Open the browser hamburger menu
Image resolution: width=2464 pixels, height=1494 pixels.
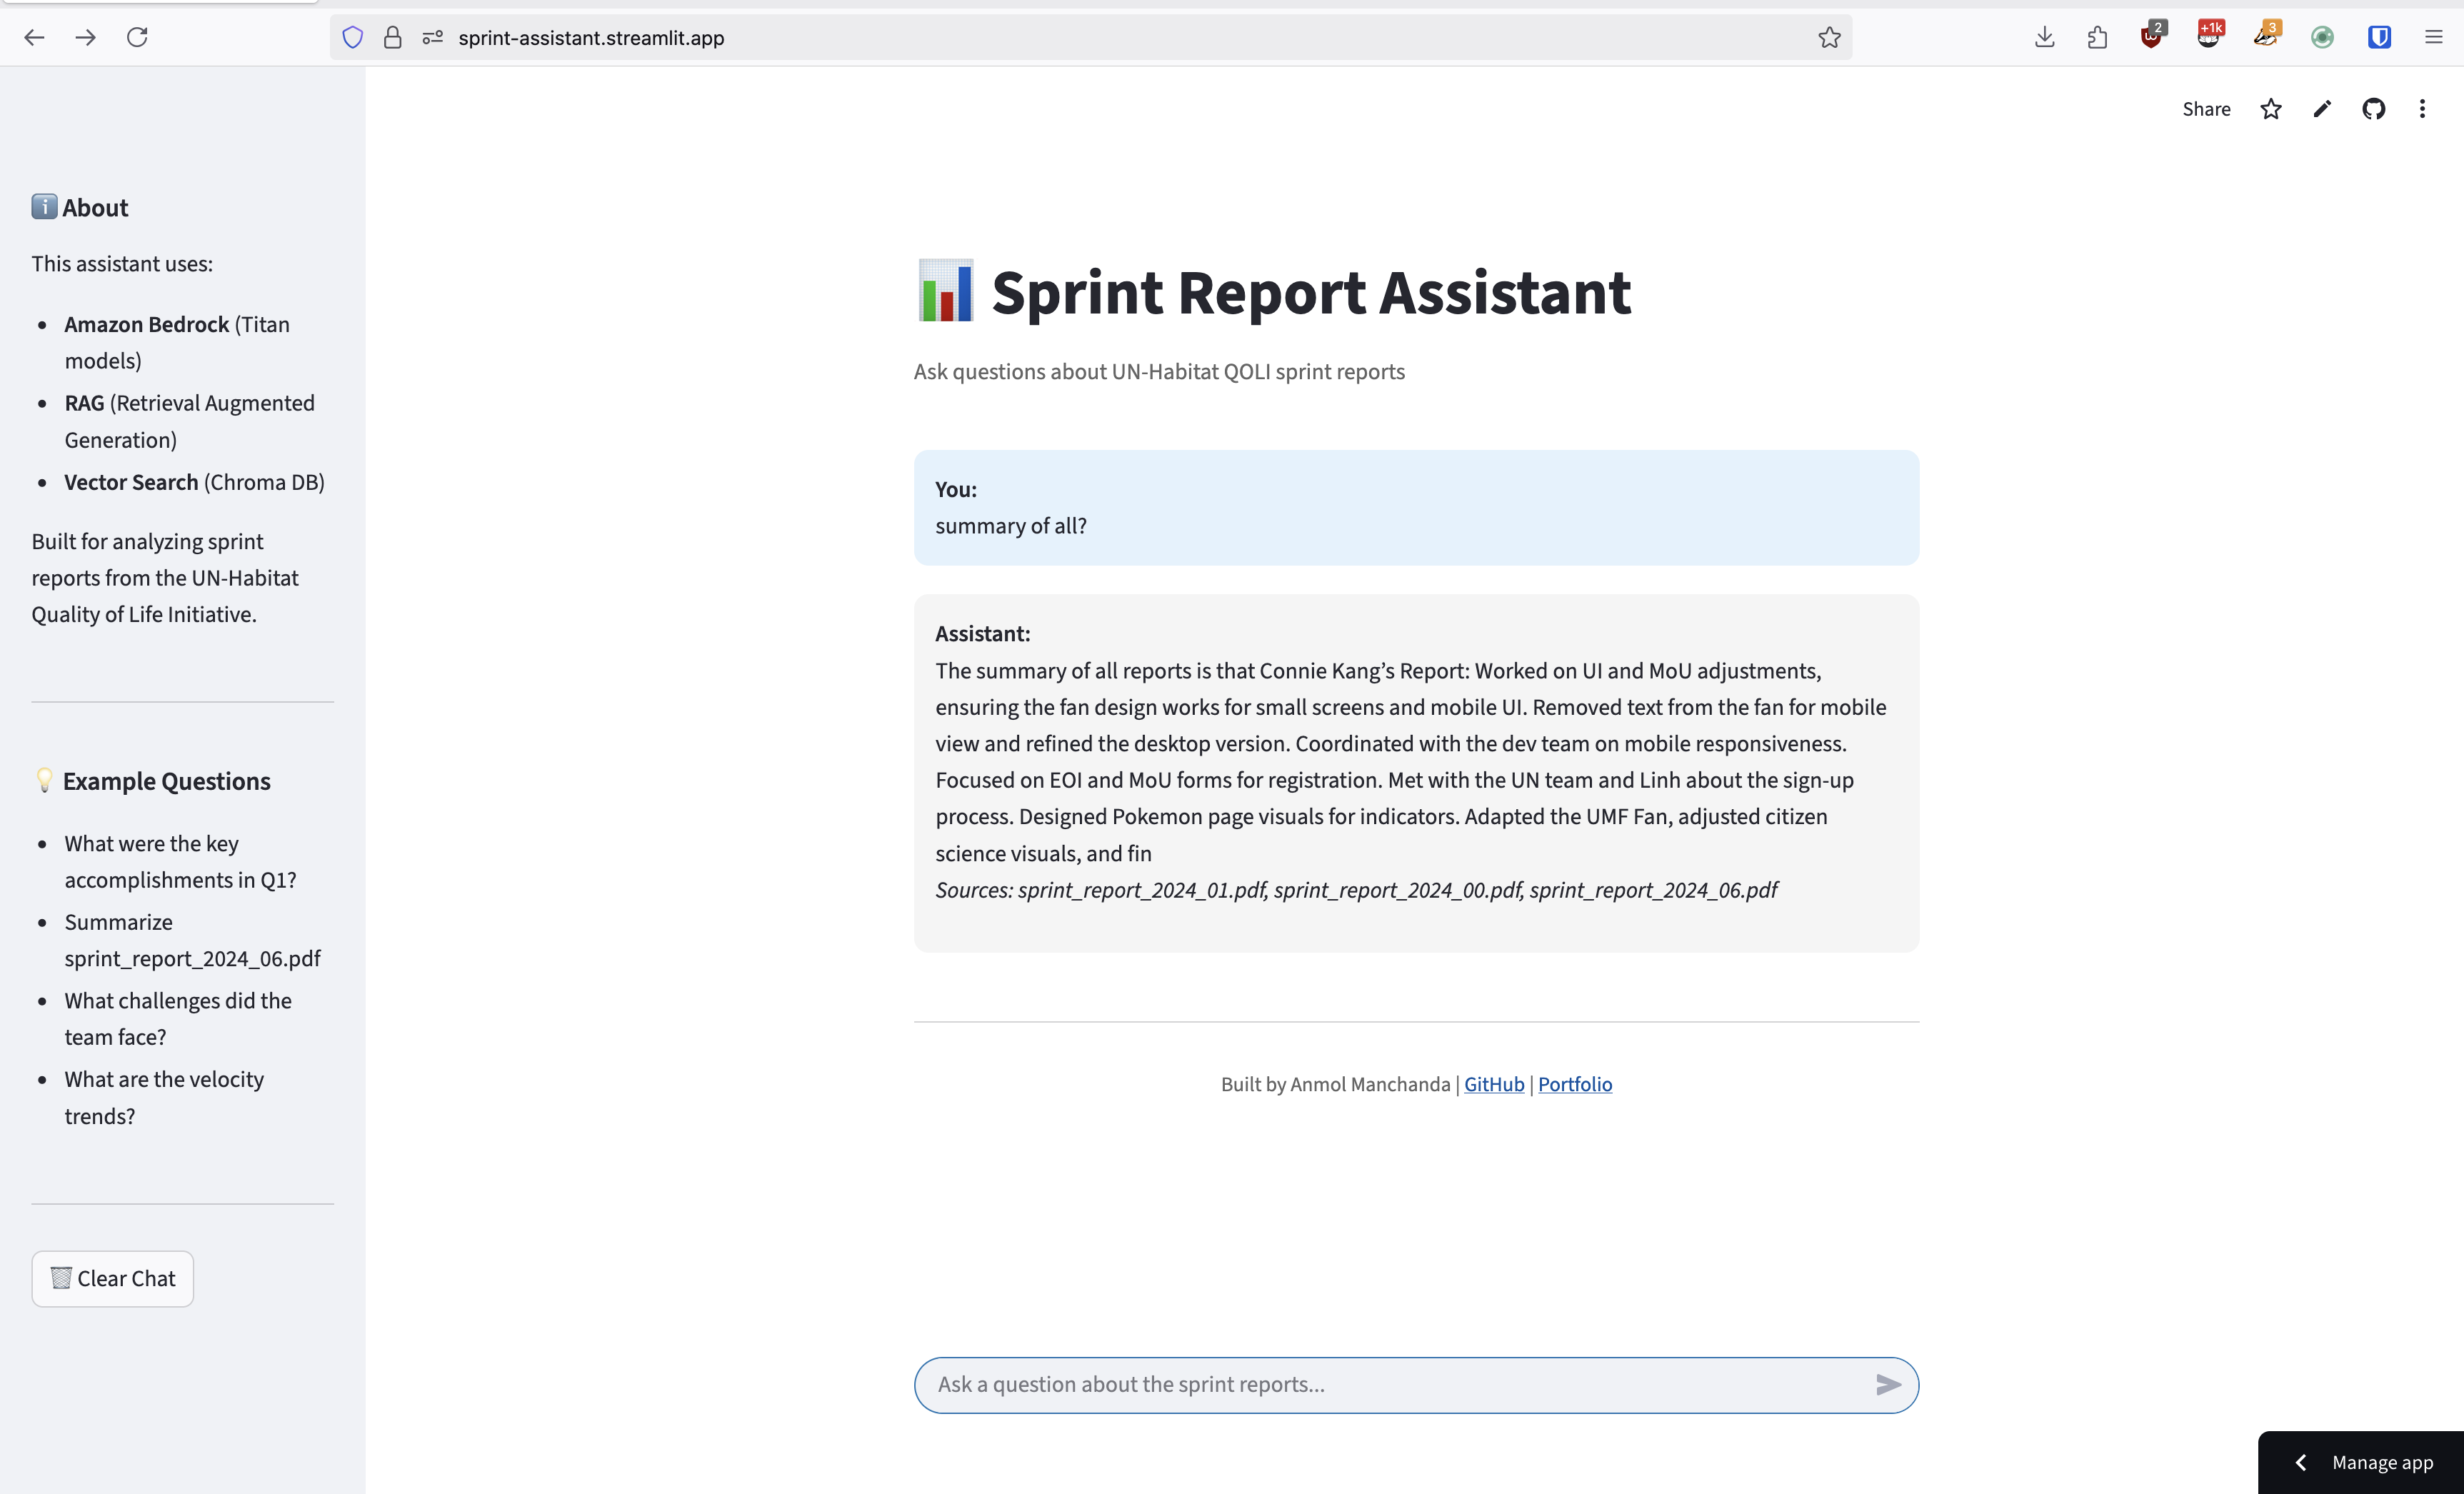click(x=2434, y=37)
